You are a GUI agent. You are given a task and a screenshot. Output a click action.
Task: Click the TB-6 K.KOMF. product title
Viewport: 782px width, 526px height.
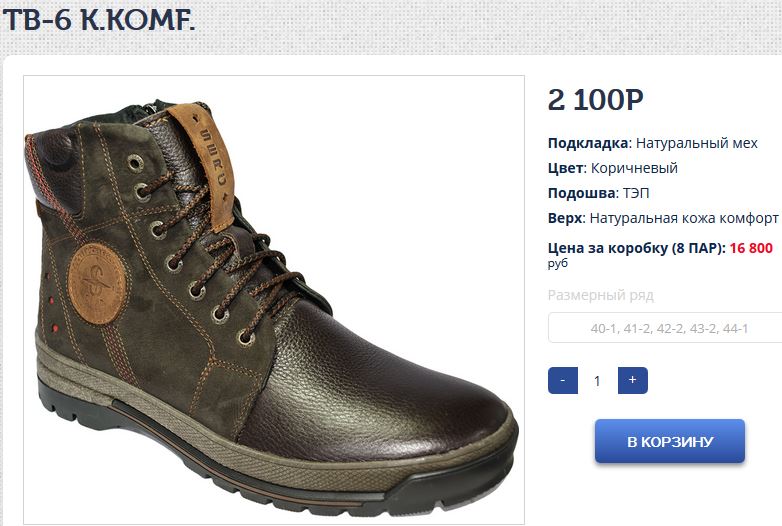click(99, 22)
